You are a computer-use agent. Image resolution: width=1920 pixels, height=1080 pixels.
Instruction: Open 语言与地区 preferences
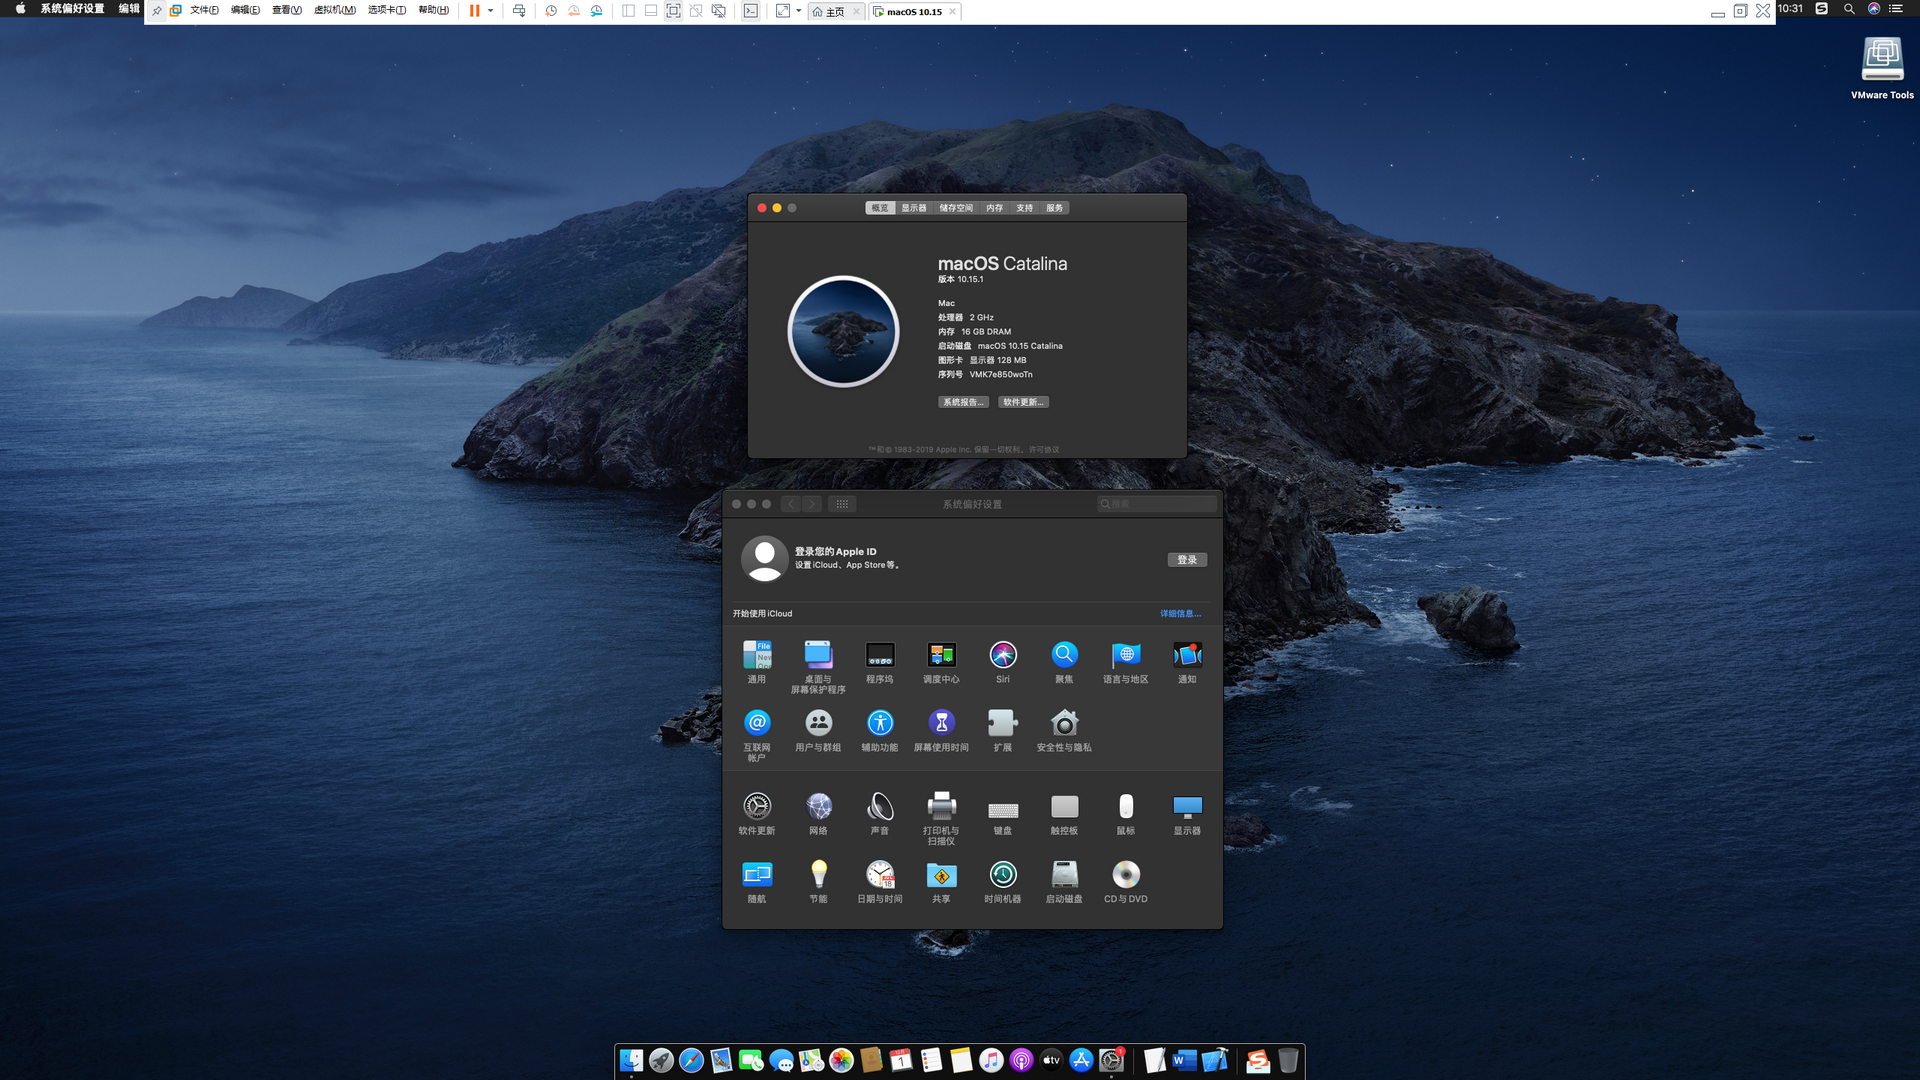point(1126,661)
